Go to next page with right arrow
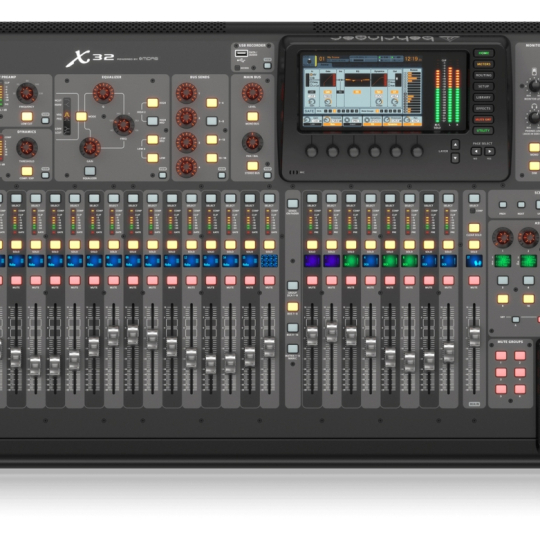 [489, 151]
